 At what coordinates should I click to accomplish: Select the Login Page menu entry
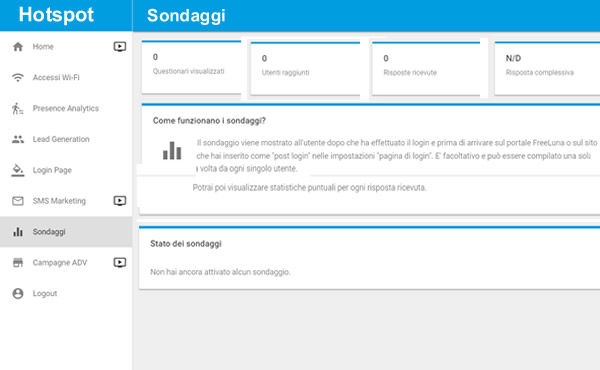coord(66,170)
